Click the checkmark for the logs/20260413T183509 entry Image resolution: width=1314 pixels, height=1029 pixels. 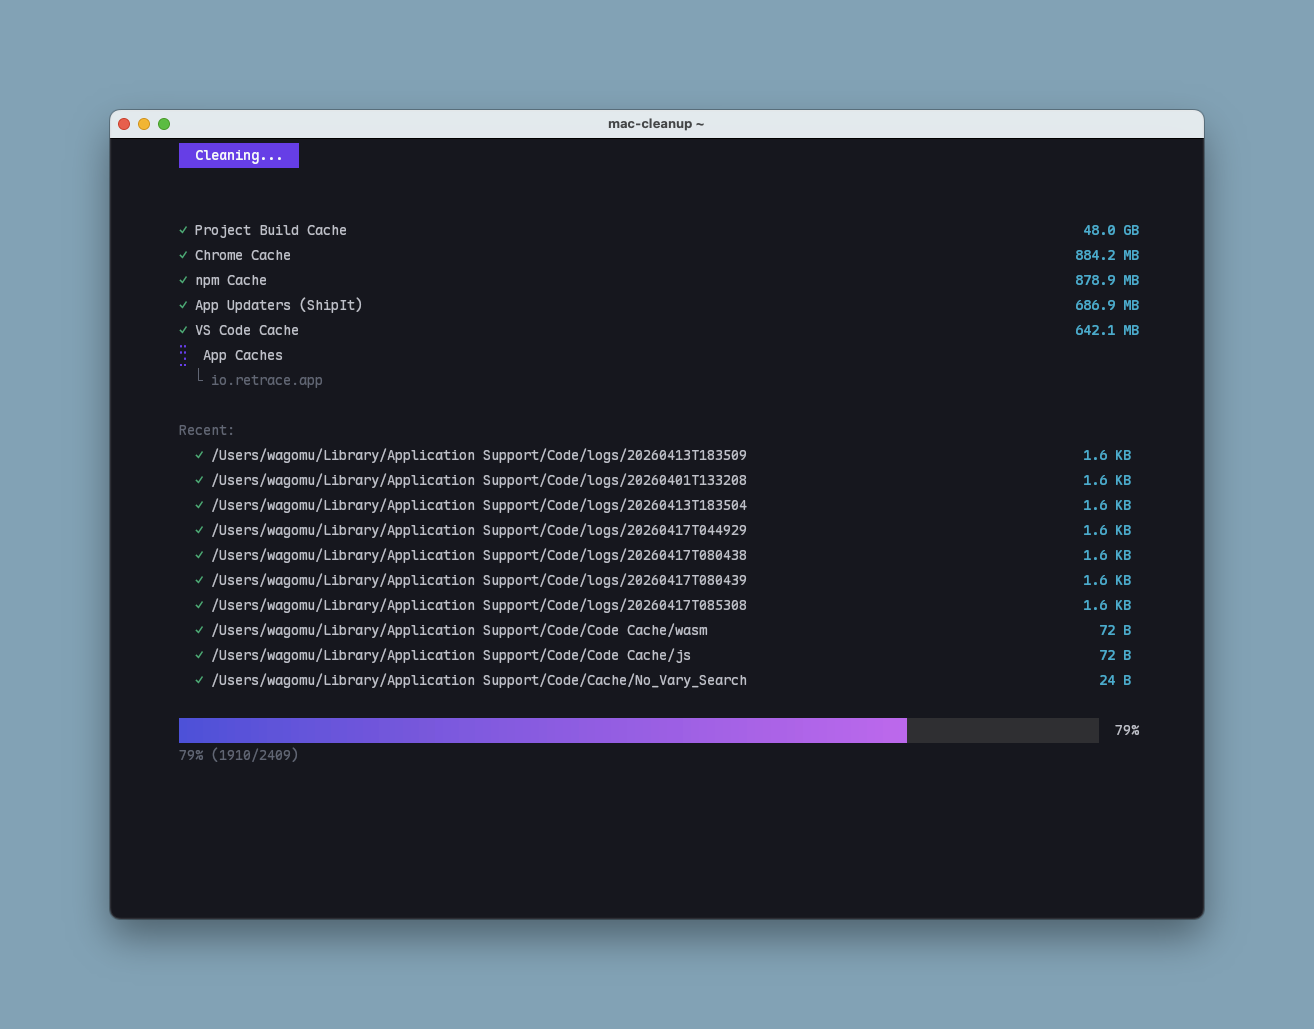(199, 455)
